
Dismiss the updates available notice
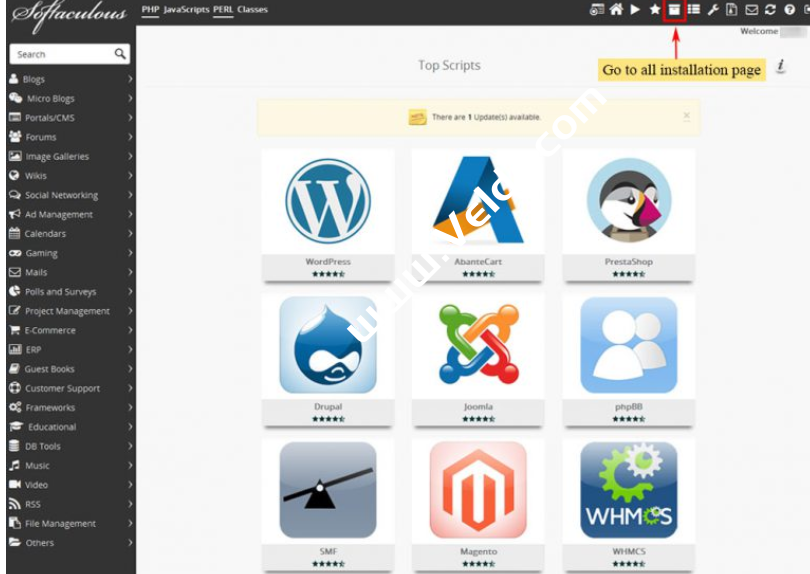(x=686, y=116)
